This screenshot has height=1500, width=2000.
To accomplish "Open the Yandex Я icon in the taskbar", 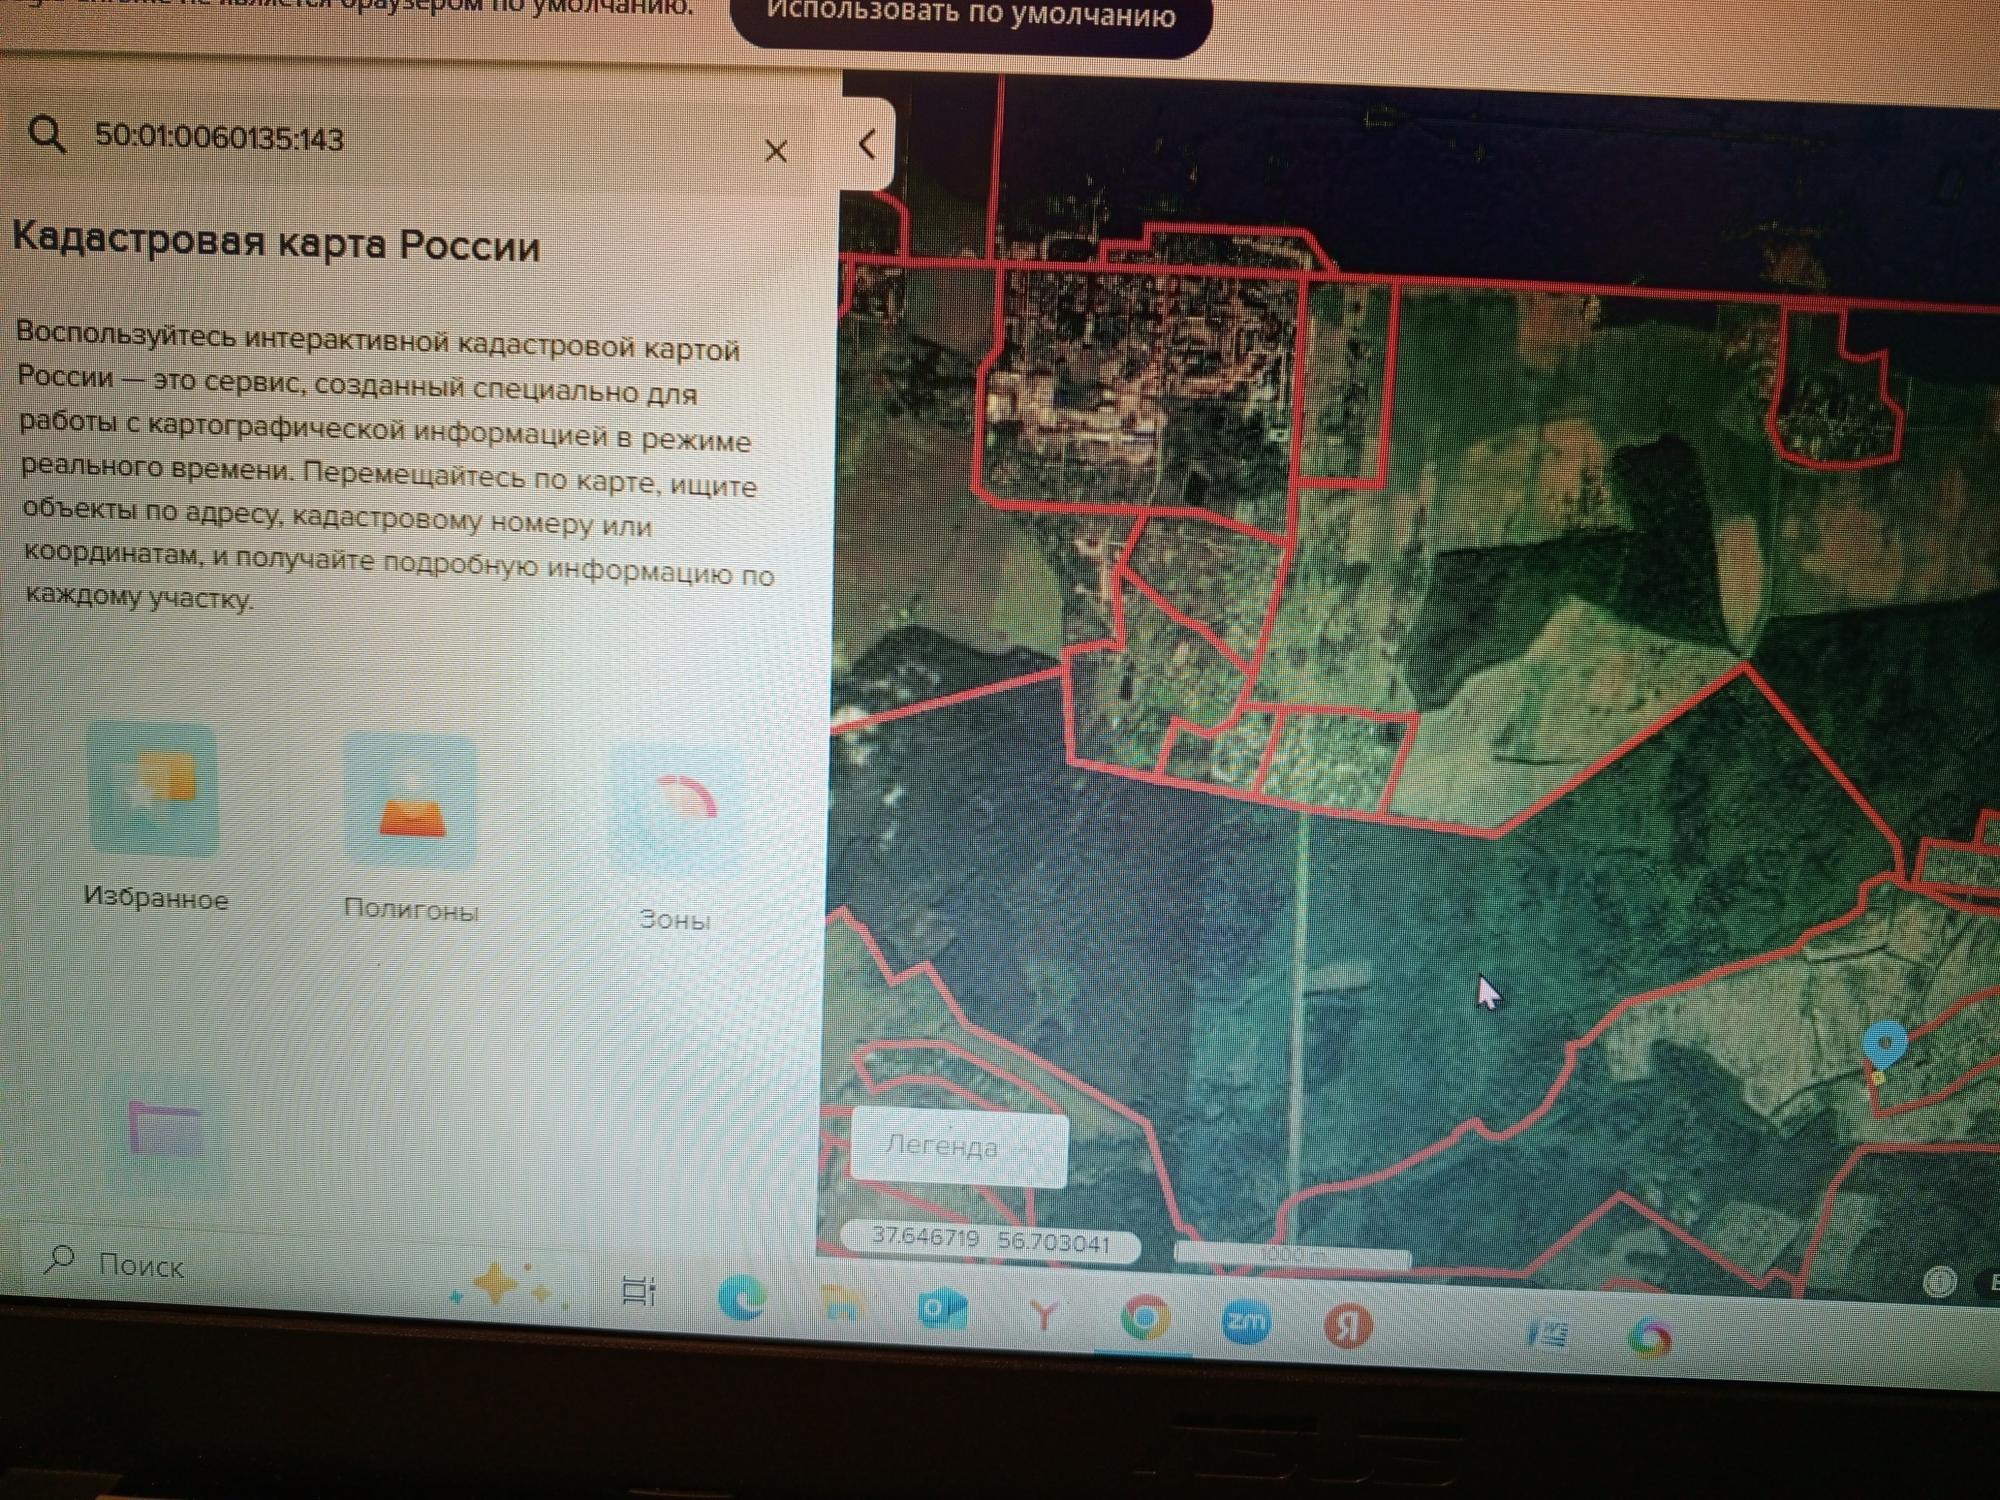I will coord(1348,1327).
